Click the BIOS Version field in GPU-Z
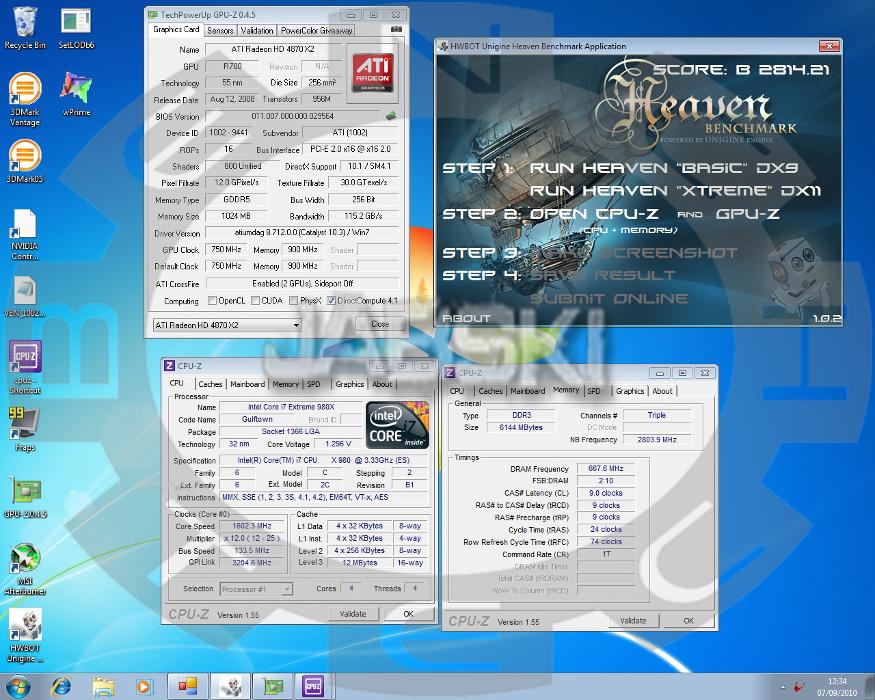The image size is (875, 700). pos(293,116)
